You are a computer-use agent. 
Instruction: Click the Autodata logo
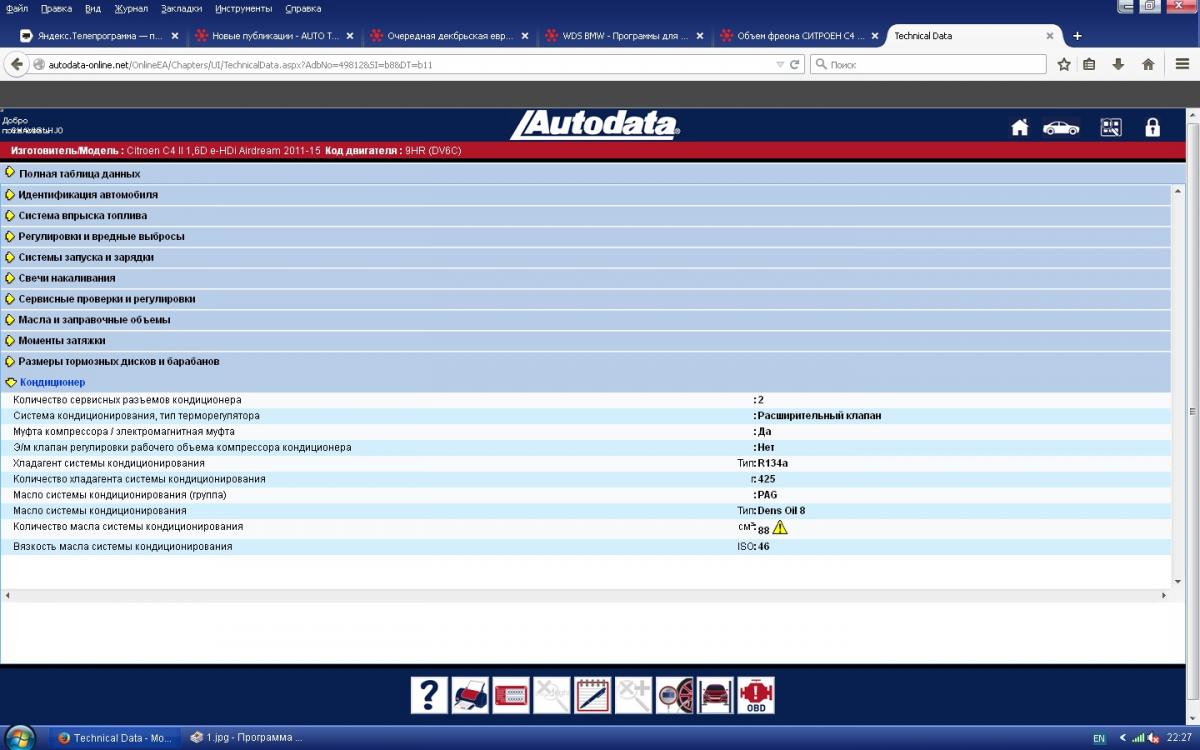(595, 125)
